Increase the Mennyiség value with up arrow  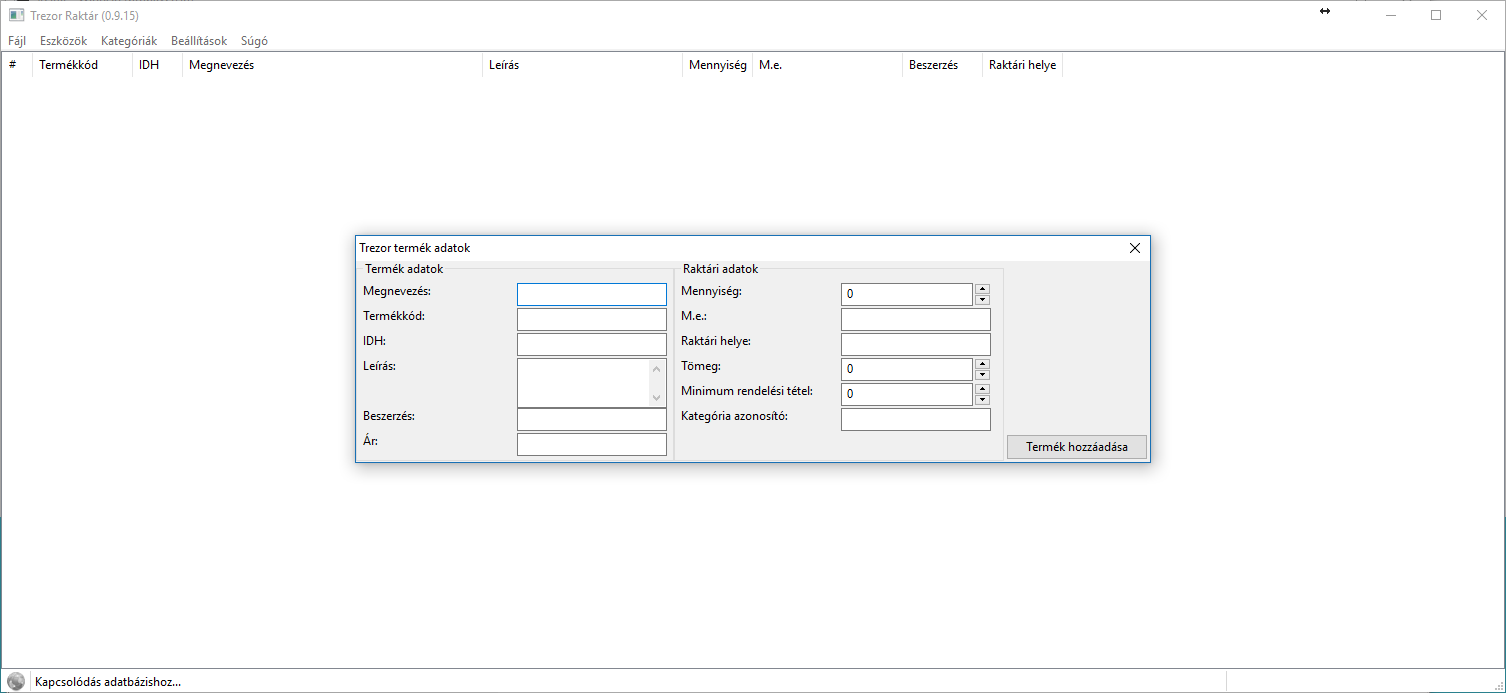(982, 289)
